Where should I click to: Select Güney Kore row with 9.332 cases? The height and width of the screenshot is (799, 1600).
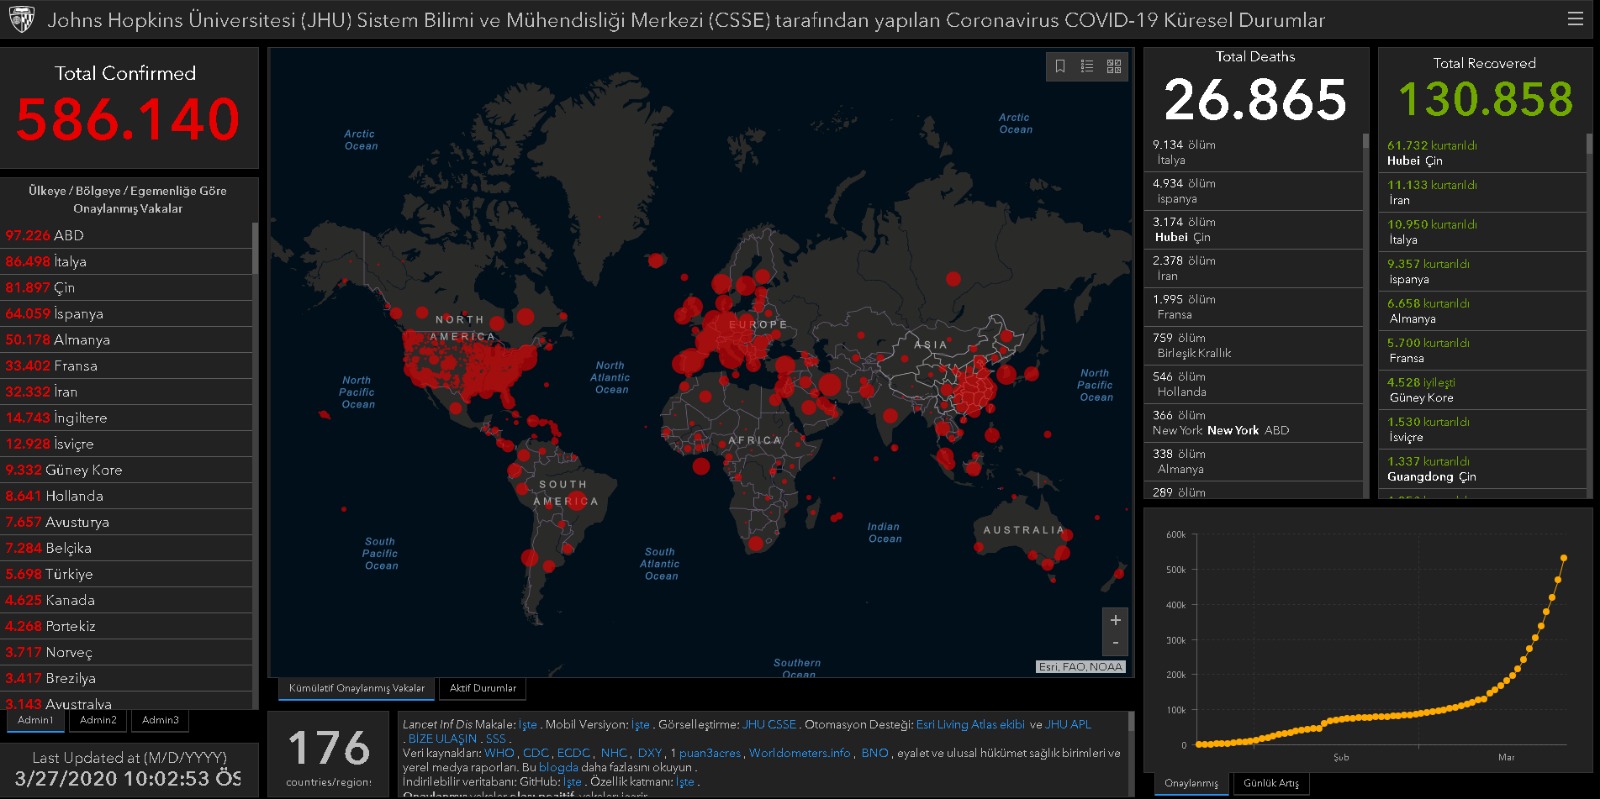tap(126, 469)
